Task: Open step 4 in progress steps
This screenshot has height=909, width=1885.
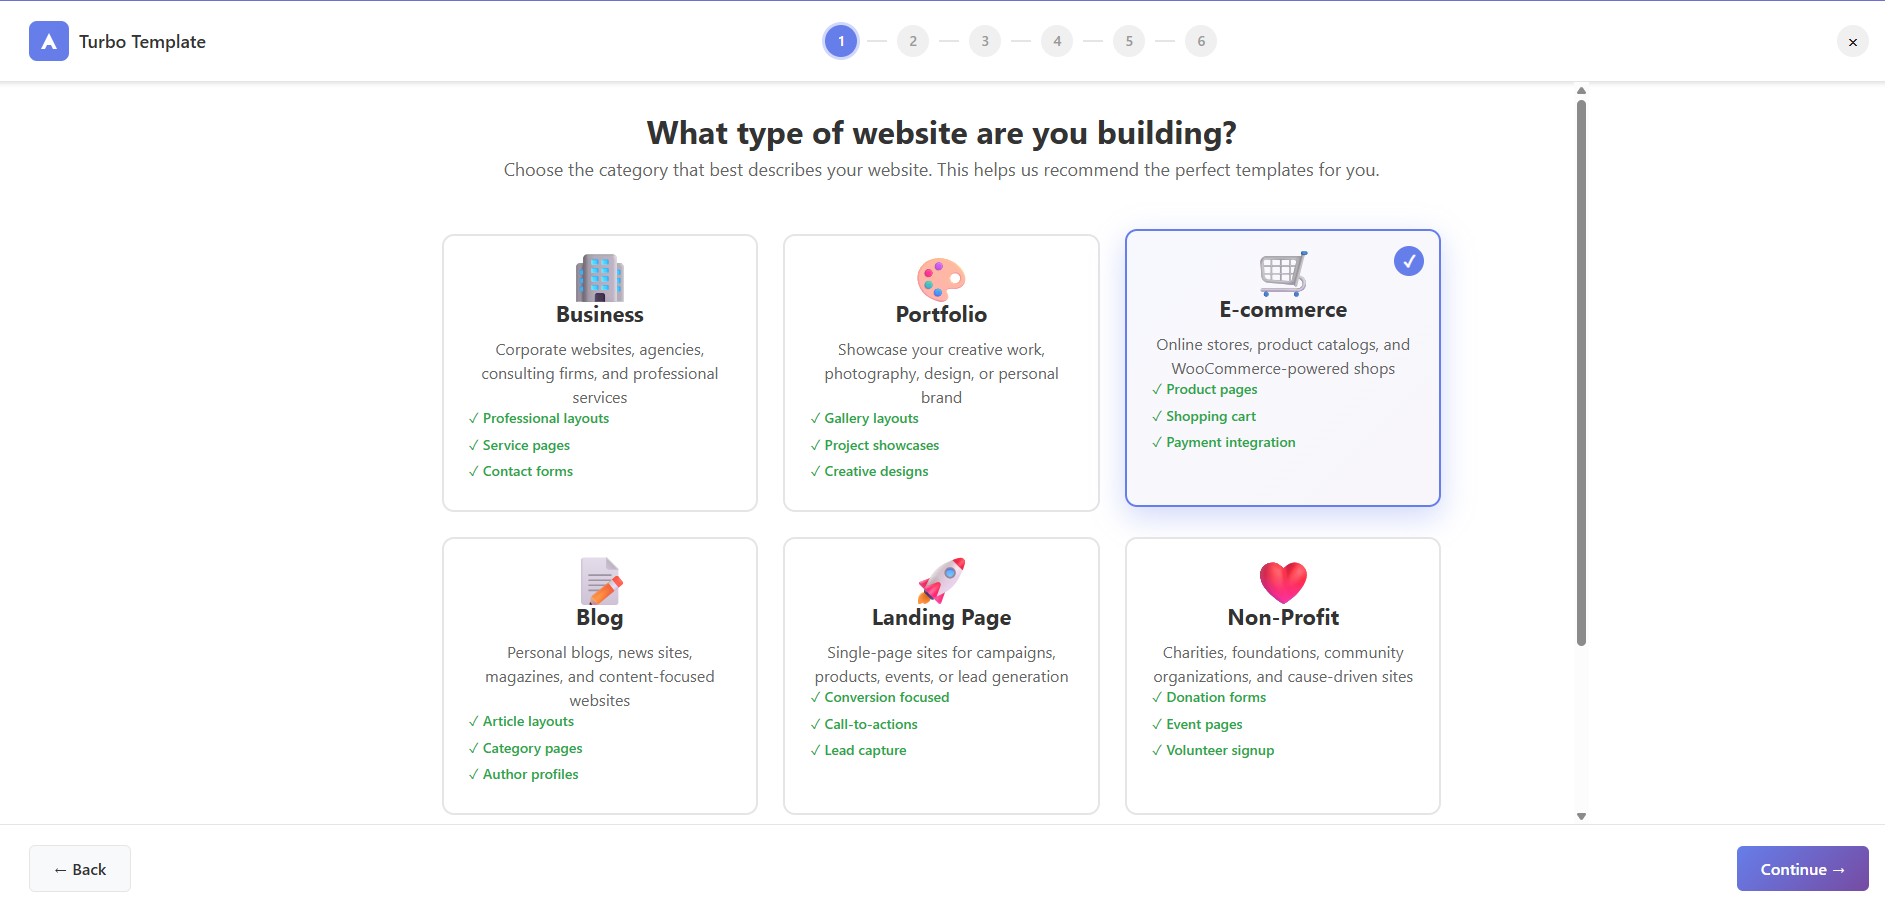Action: point(1057,41)
